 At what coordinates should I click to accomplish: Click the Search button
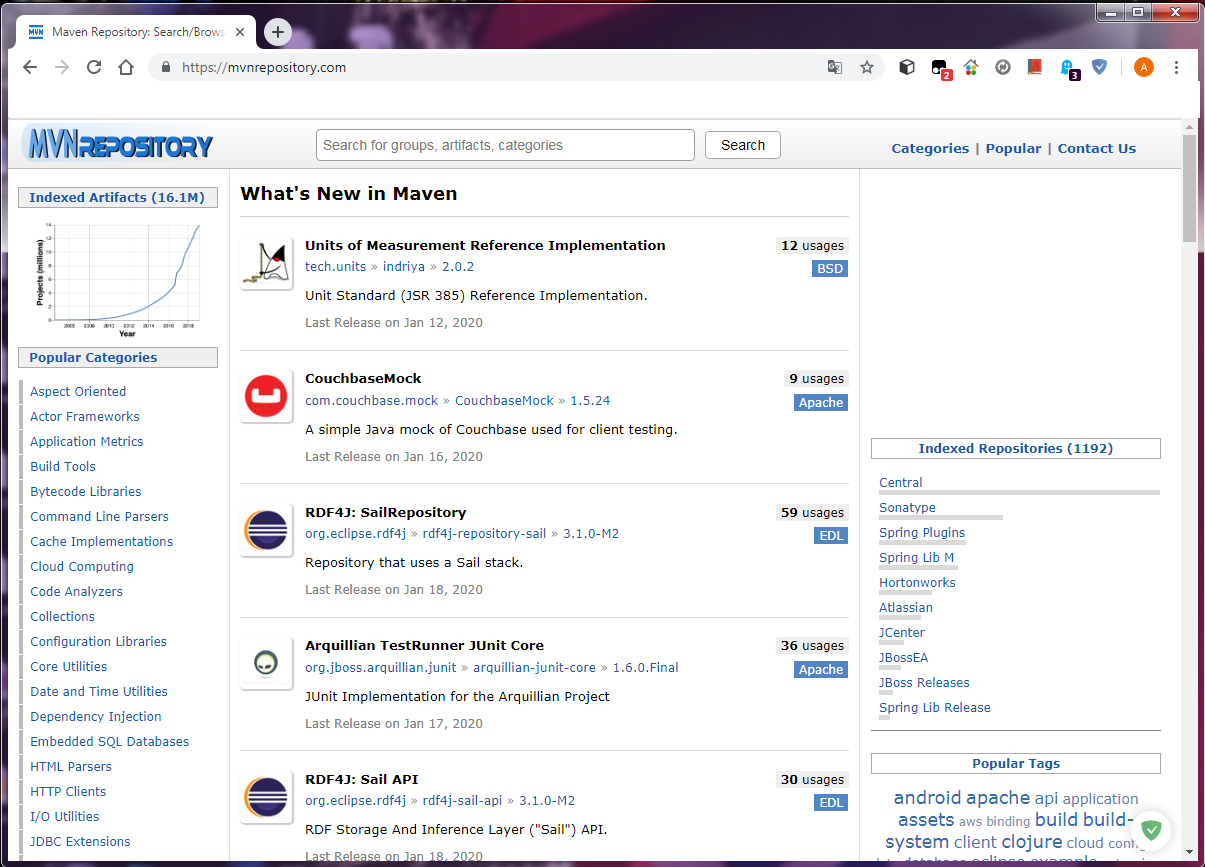[743, 145]
